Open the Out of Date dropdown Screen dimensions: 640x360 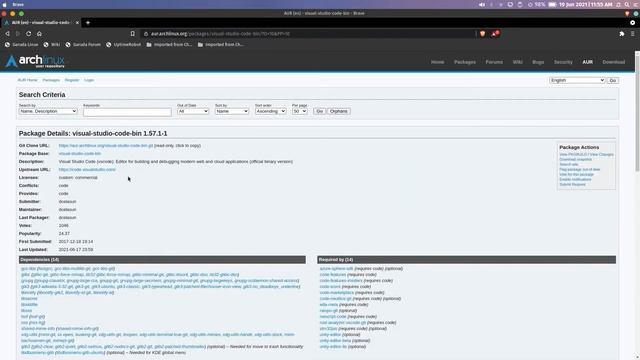click(x=193, y=111)
